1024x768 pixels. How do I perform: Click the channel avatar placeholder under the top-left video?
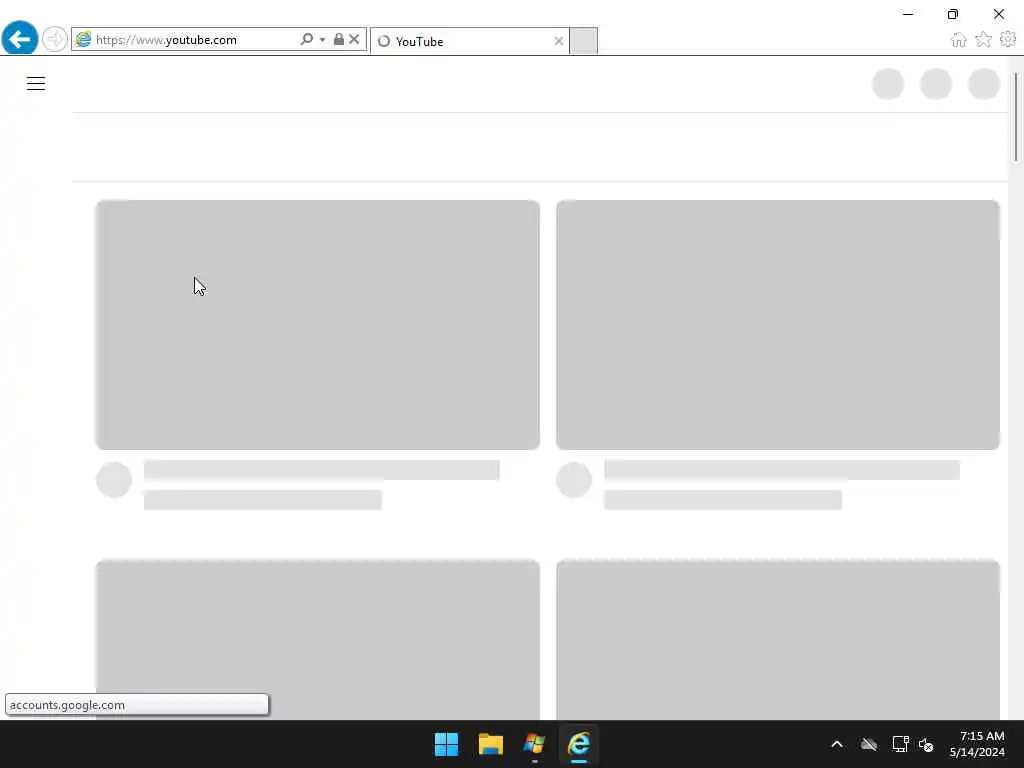click(114, 480)
